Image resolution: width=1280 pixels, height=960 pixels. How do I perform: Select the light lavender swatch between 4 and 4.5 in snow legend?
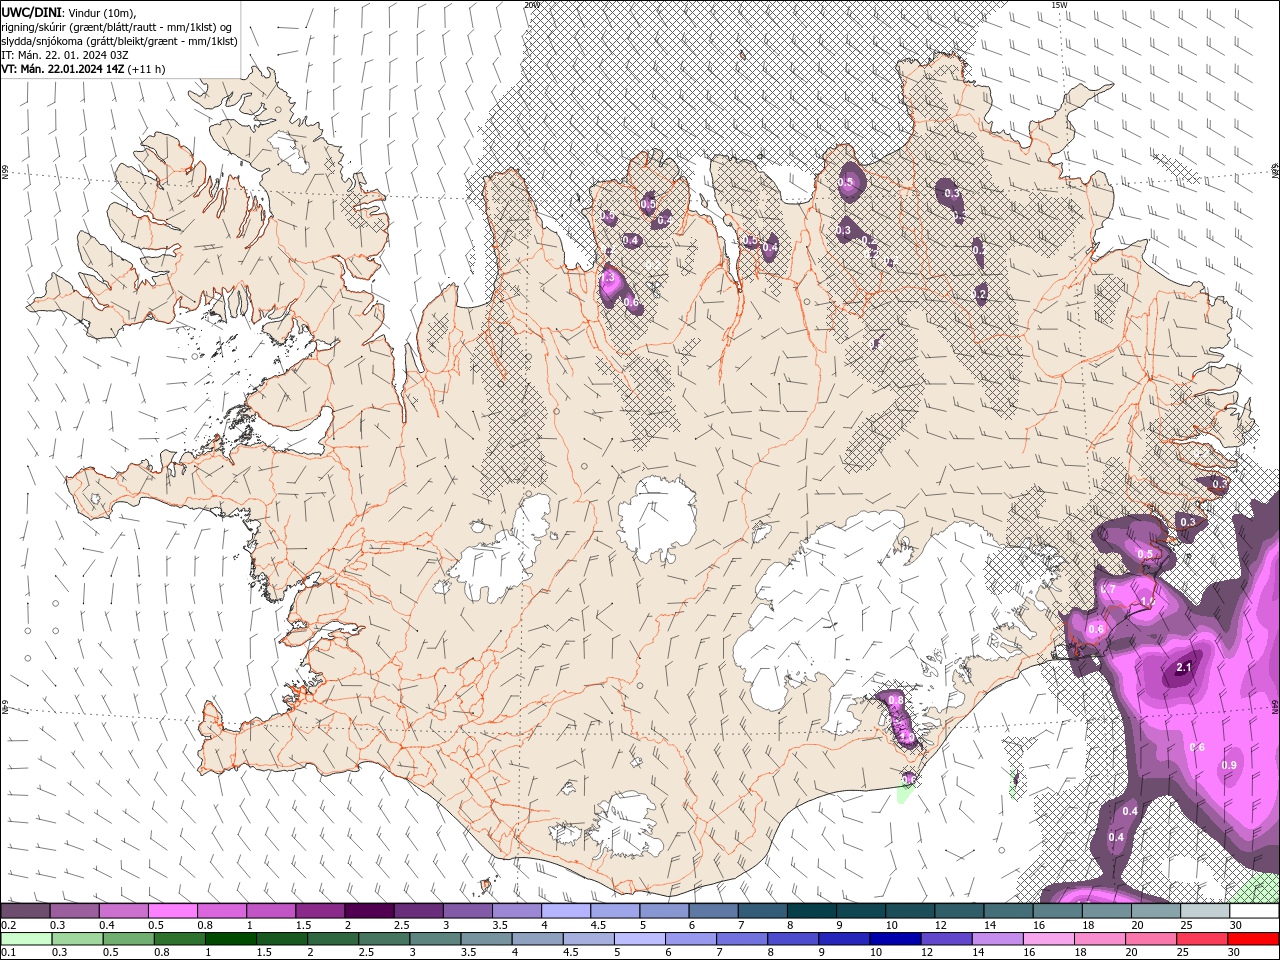coord(566,911)
